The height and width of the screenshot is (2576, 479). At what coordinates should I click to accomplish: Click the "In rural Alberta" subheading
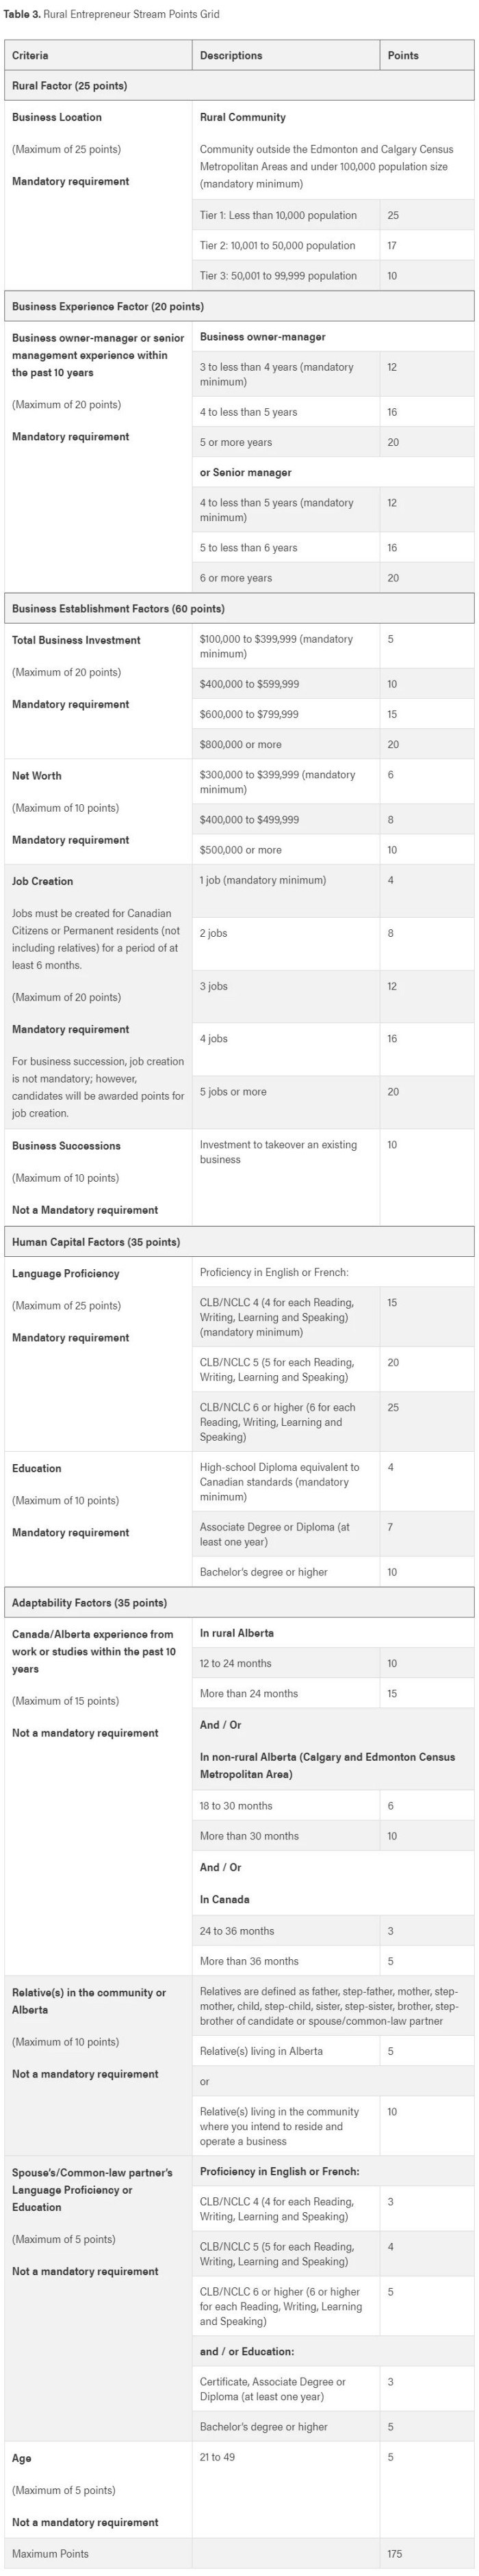(236, 1633)
